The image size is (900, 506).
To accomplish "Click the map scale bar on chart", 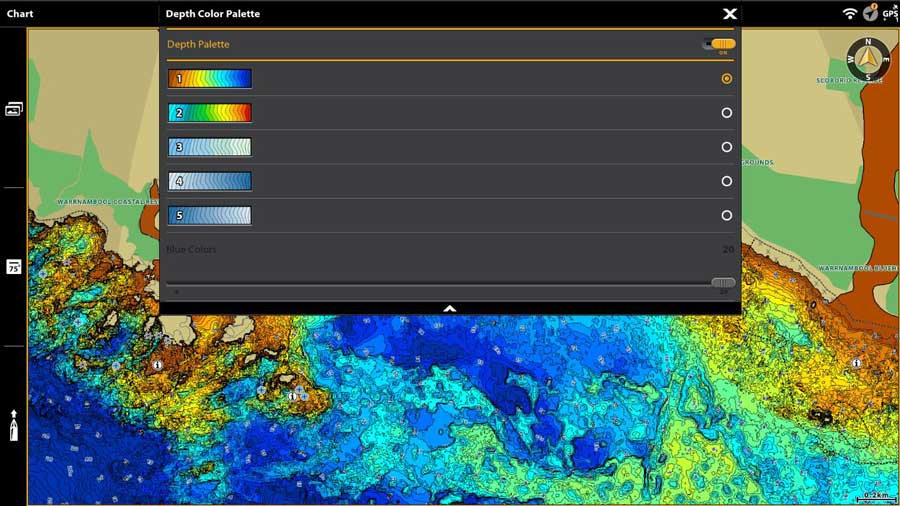I will (875, 496).
